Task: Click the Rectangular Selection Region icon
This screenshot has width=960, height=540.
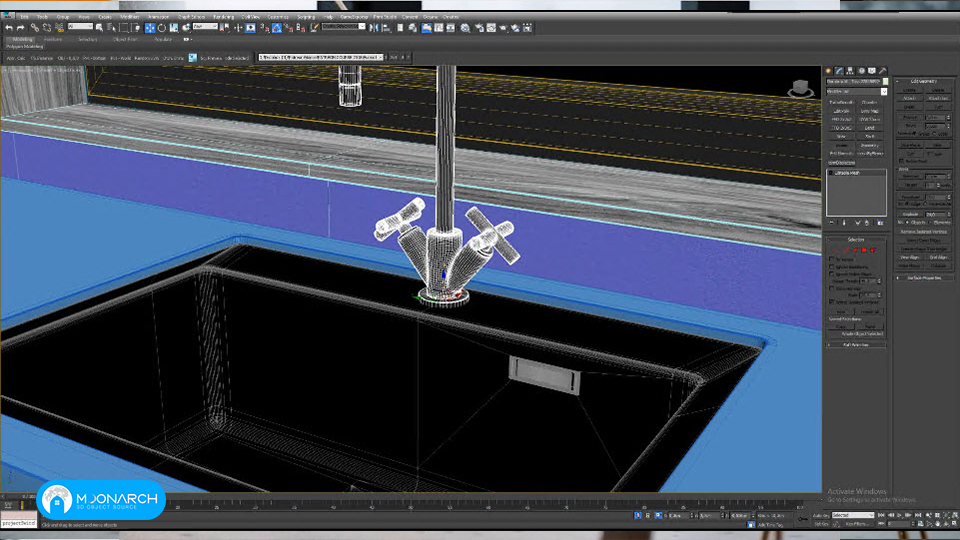Action: coord(124,28)
